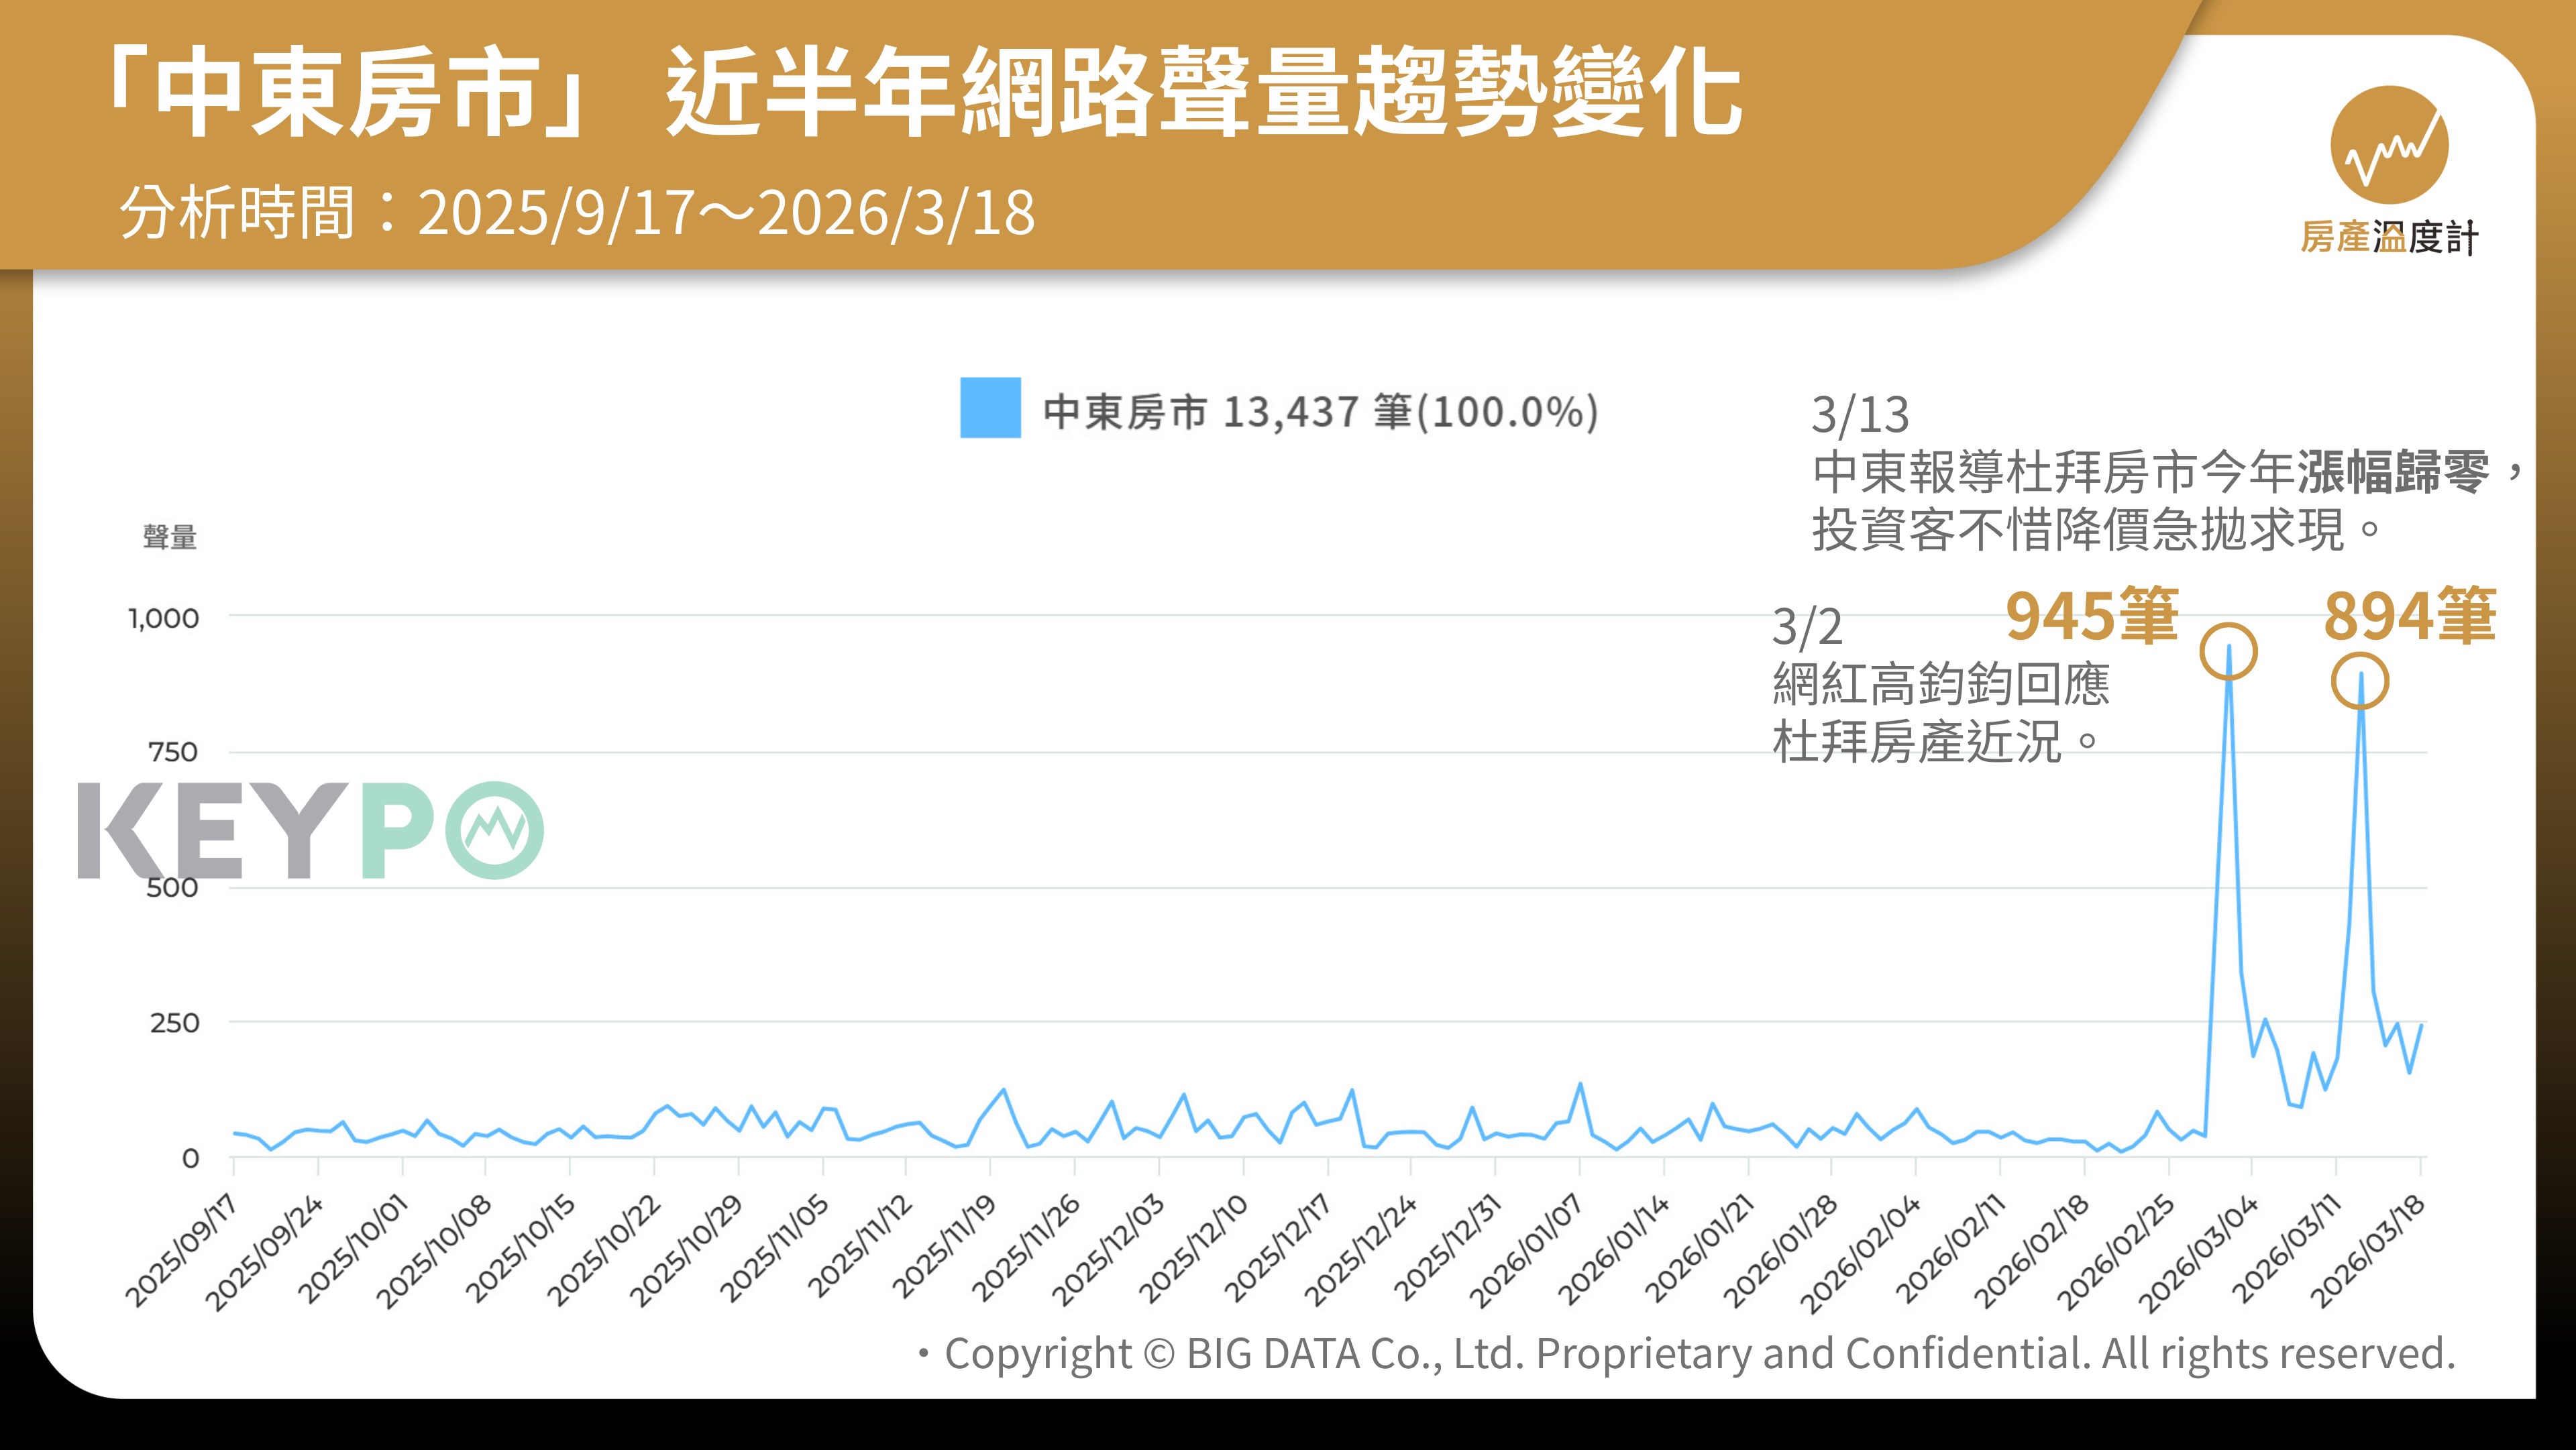
Task: Click the 分析時間 date range subtitle
Action: coord(577,212)
